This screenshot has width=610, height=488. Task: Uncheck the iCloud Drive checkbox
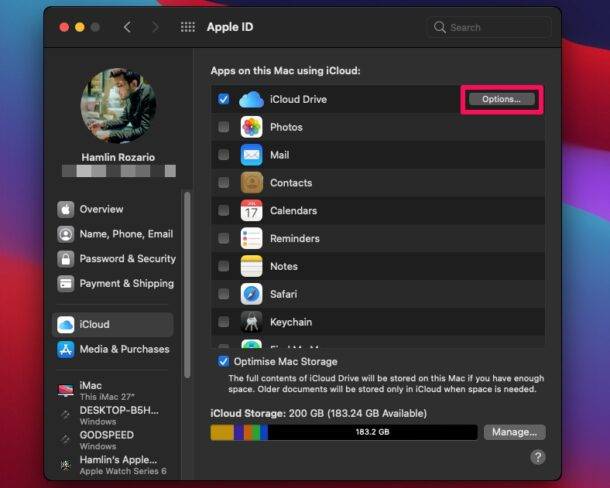[x=224, y=99]
